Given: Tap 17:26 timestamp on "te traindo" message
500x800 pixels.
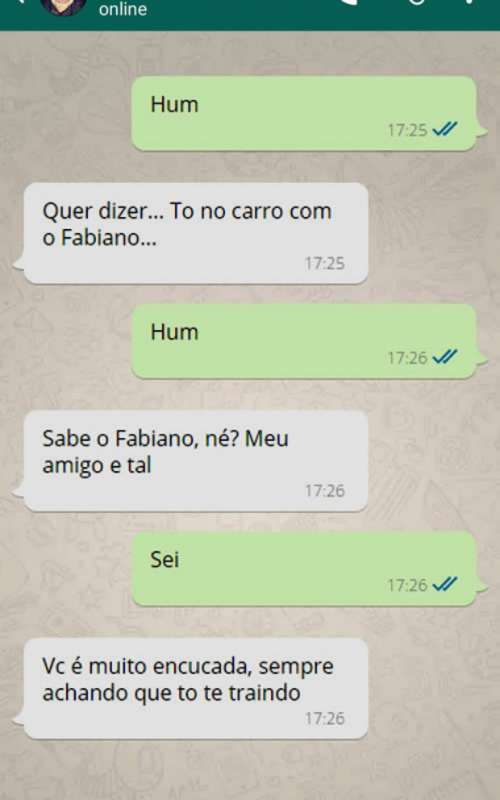Looking at the screenshot, I should (325, 718).
